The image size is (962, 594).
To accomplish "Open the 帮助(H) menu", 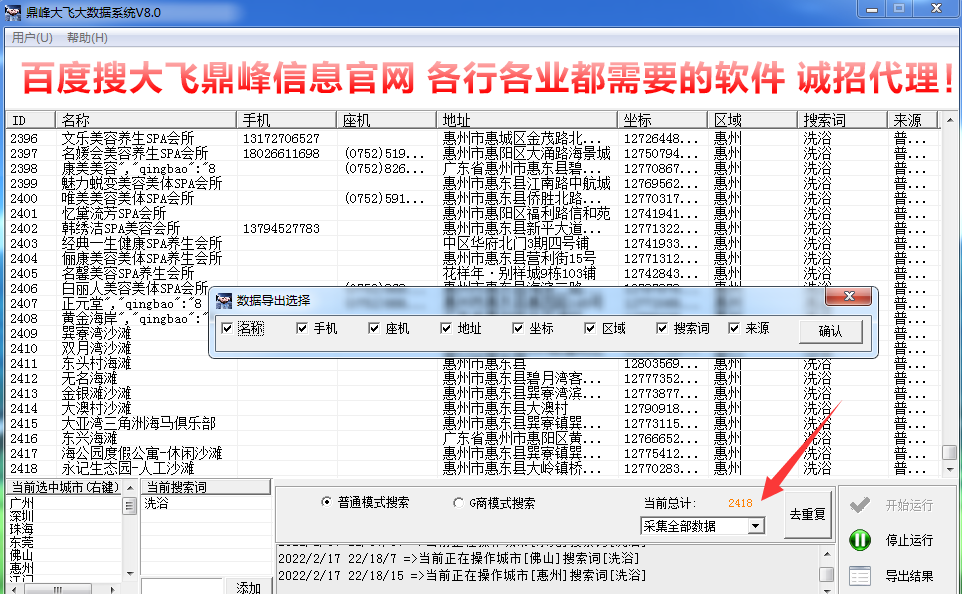I will (87, 38).
